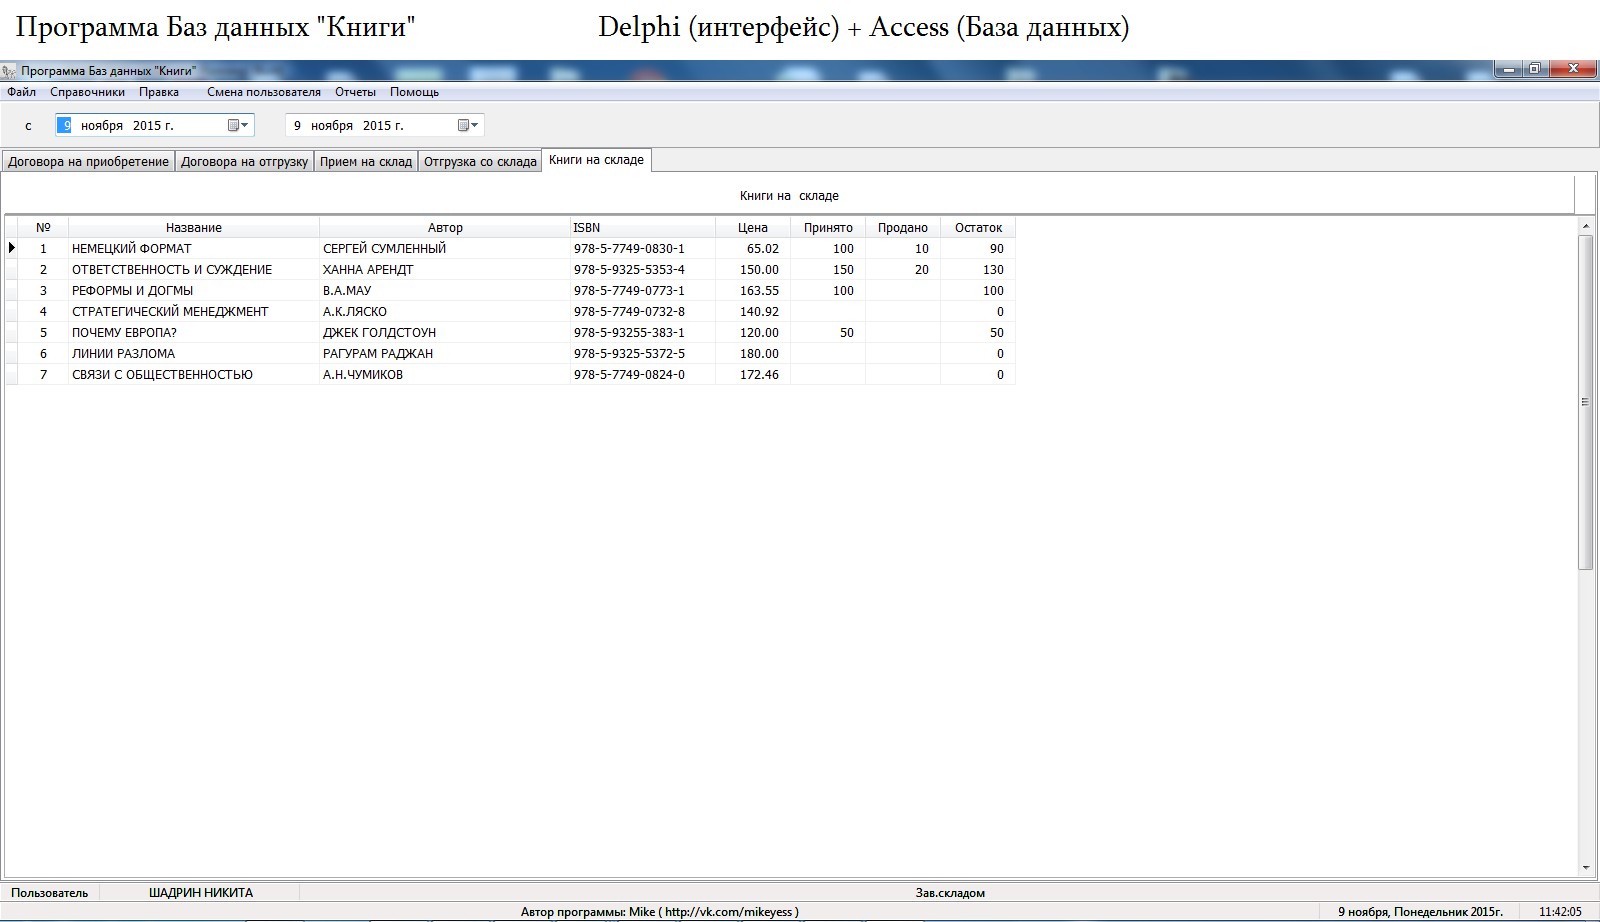Click the scroll up arrow of table
The height and width of the screenshot is (922, 1600).
(x=1585, y=227)
